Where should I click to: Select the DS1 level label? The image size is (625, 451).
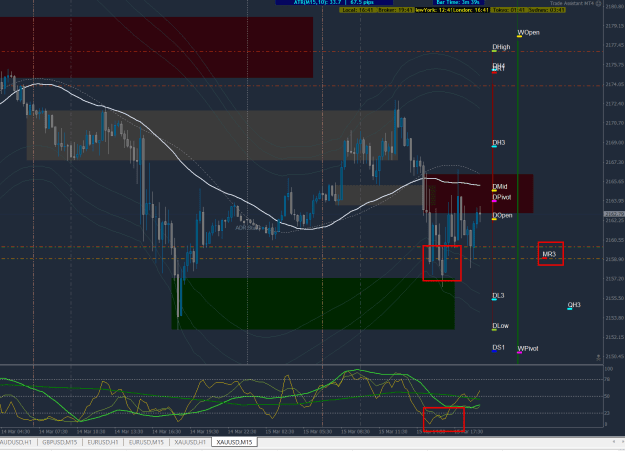click(x=499, y=348)
